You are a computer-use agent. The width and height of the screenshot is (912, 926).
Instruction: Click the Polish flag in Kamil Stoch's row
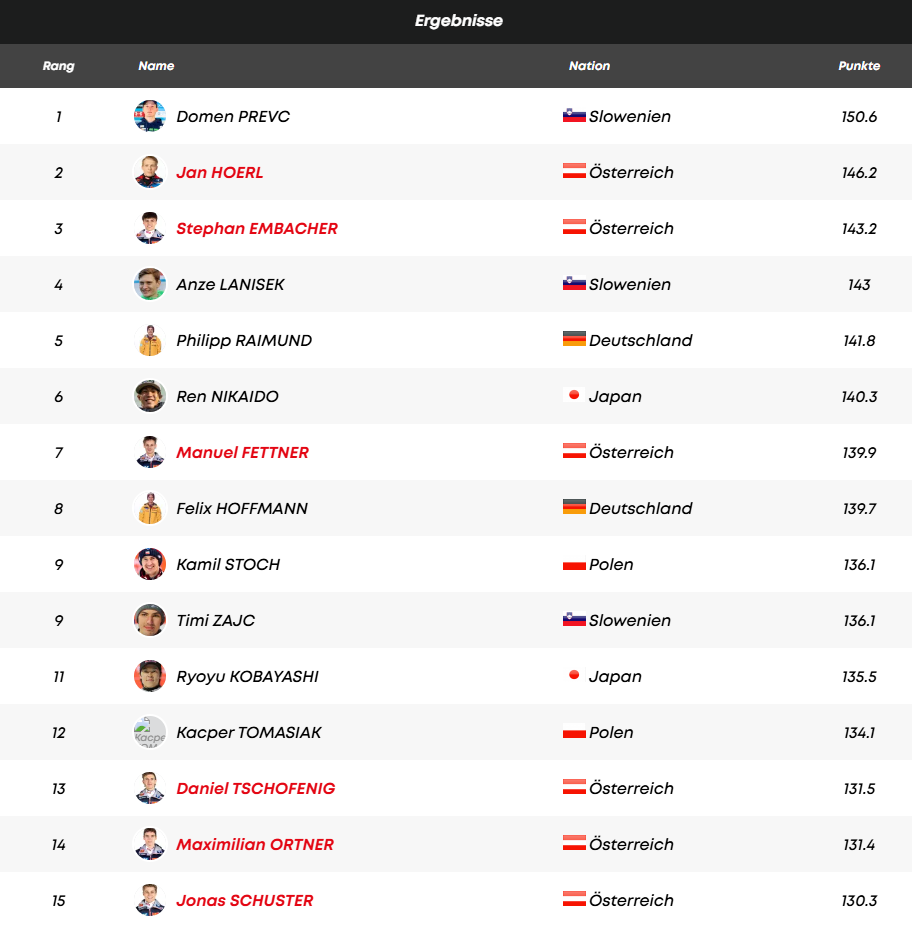click(574, 564)
